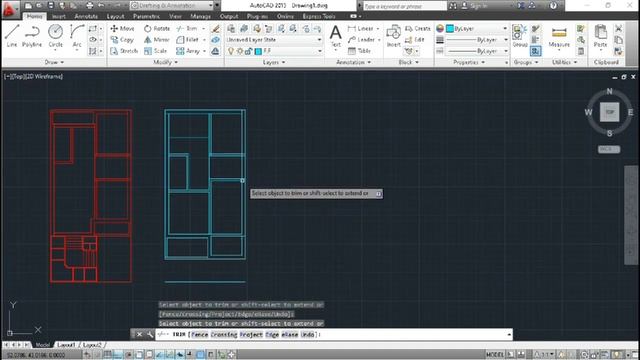The height and width of the screenshot is (360, 640).
Task: Select the Line drawing tool
Action: pos(12,36)
